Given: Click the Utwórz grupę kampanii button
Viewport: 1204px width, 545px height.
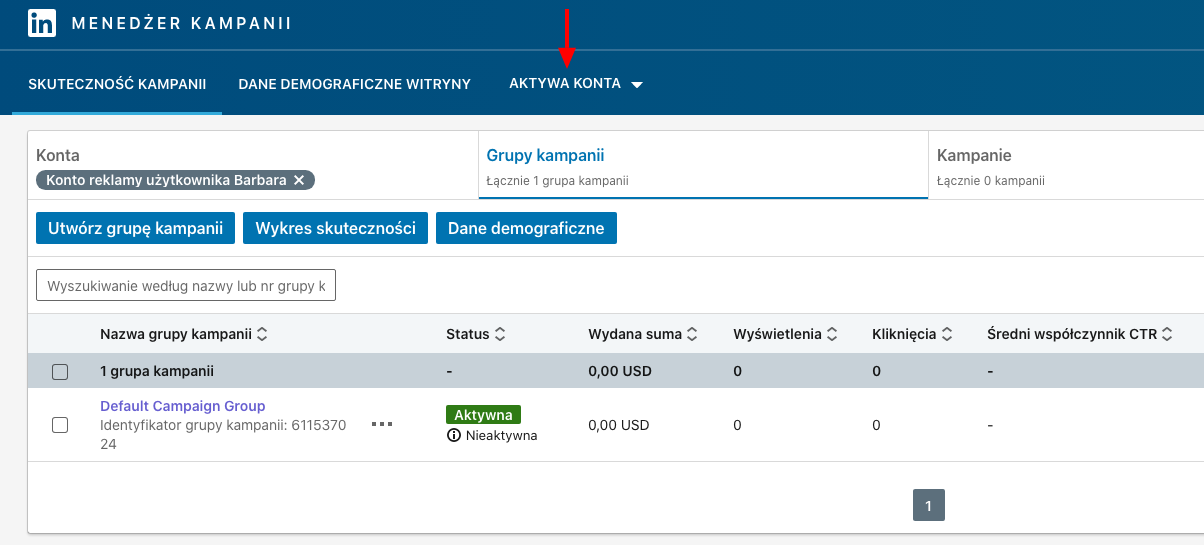Looking at the screenshot, I should [x=135, y=228].
